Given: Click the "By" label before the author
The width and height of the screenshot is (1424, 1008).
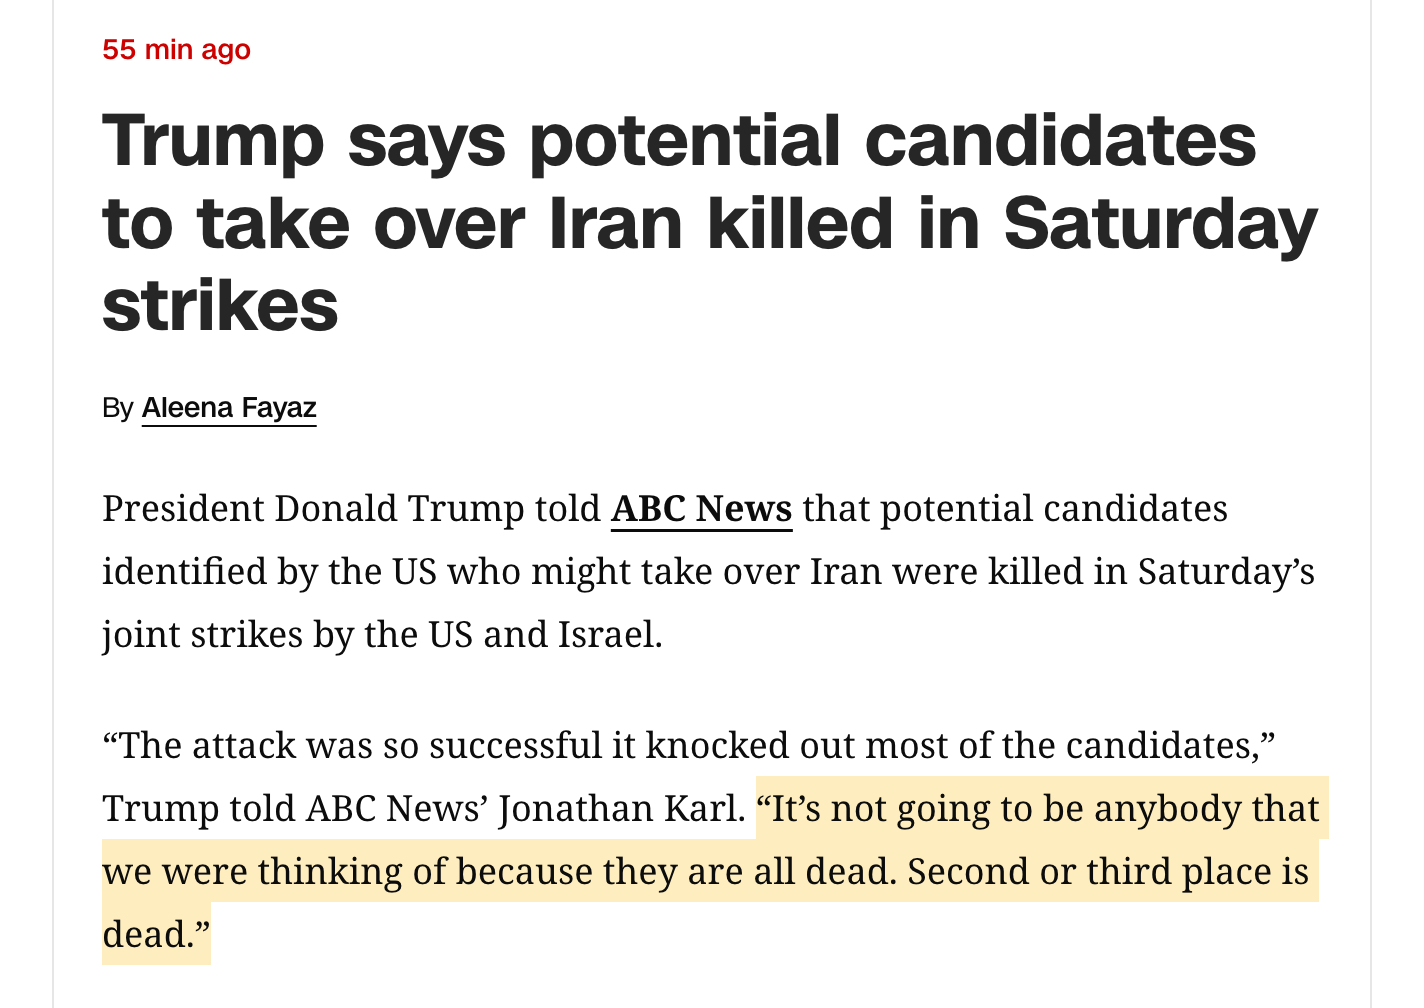Looking at the screenshot, I should (x=117, y=408).
